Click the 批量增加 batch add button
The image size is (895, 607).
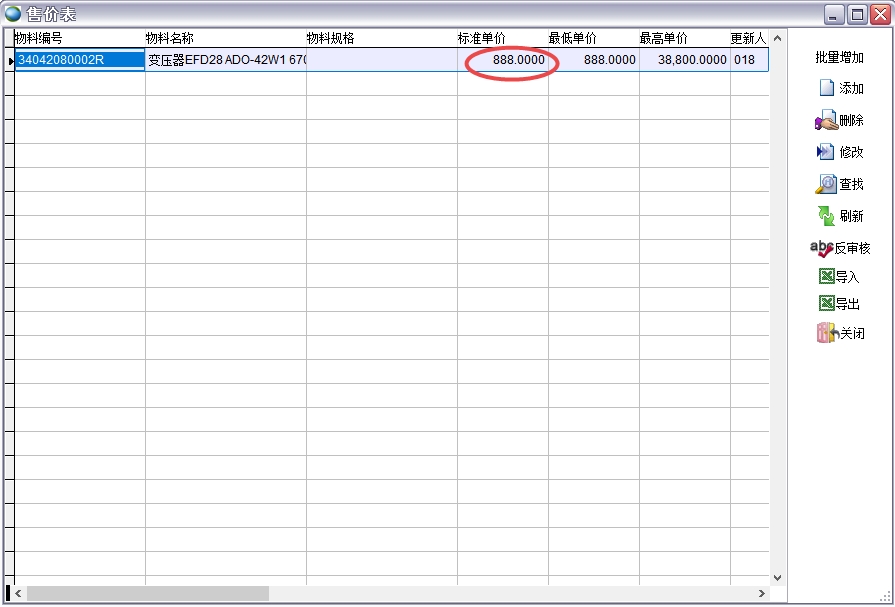point(839,58)
